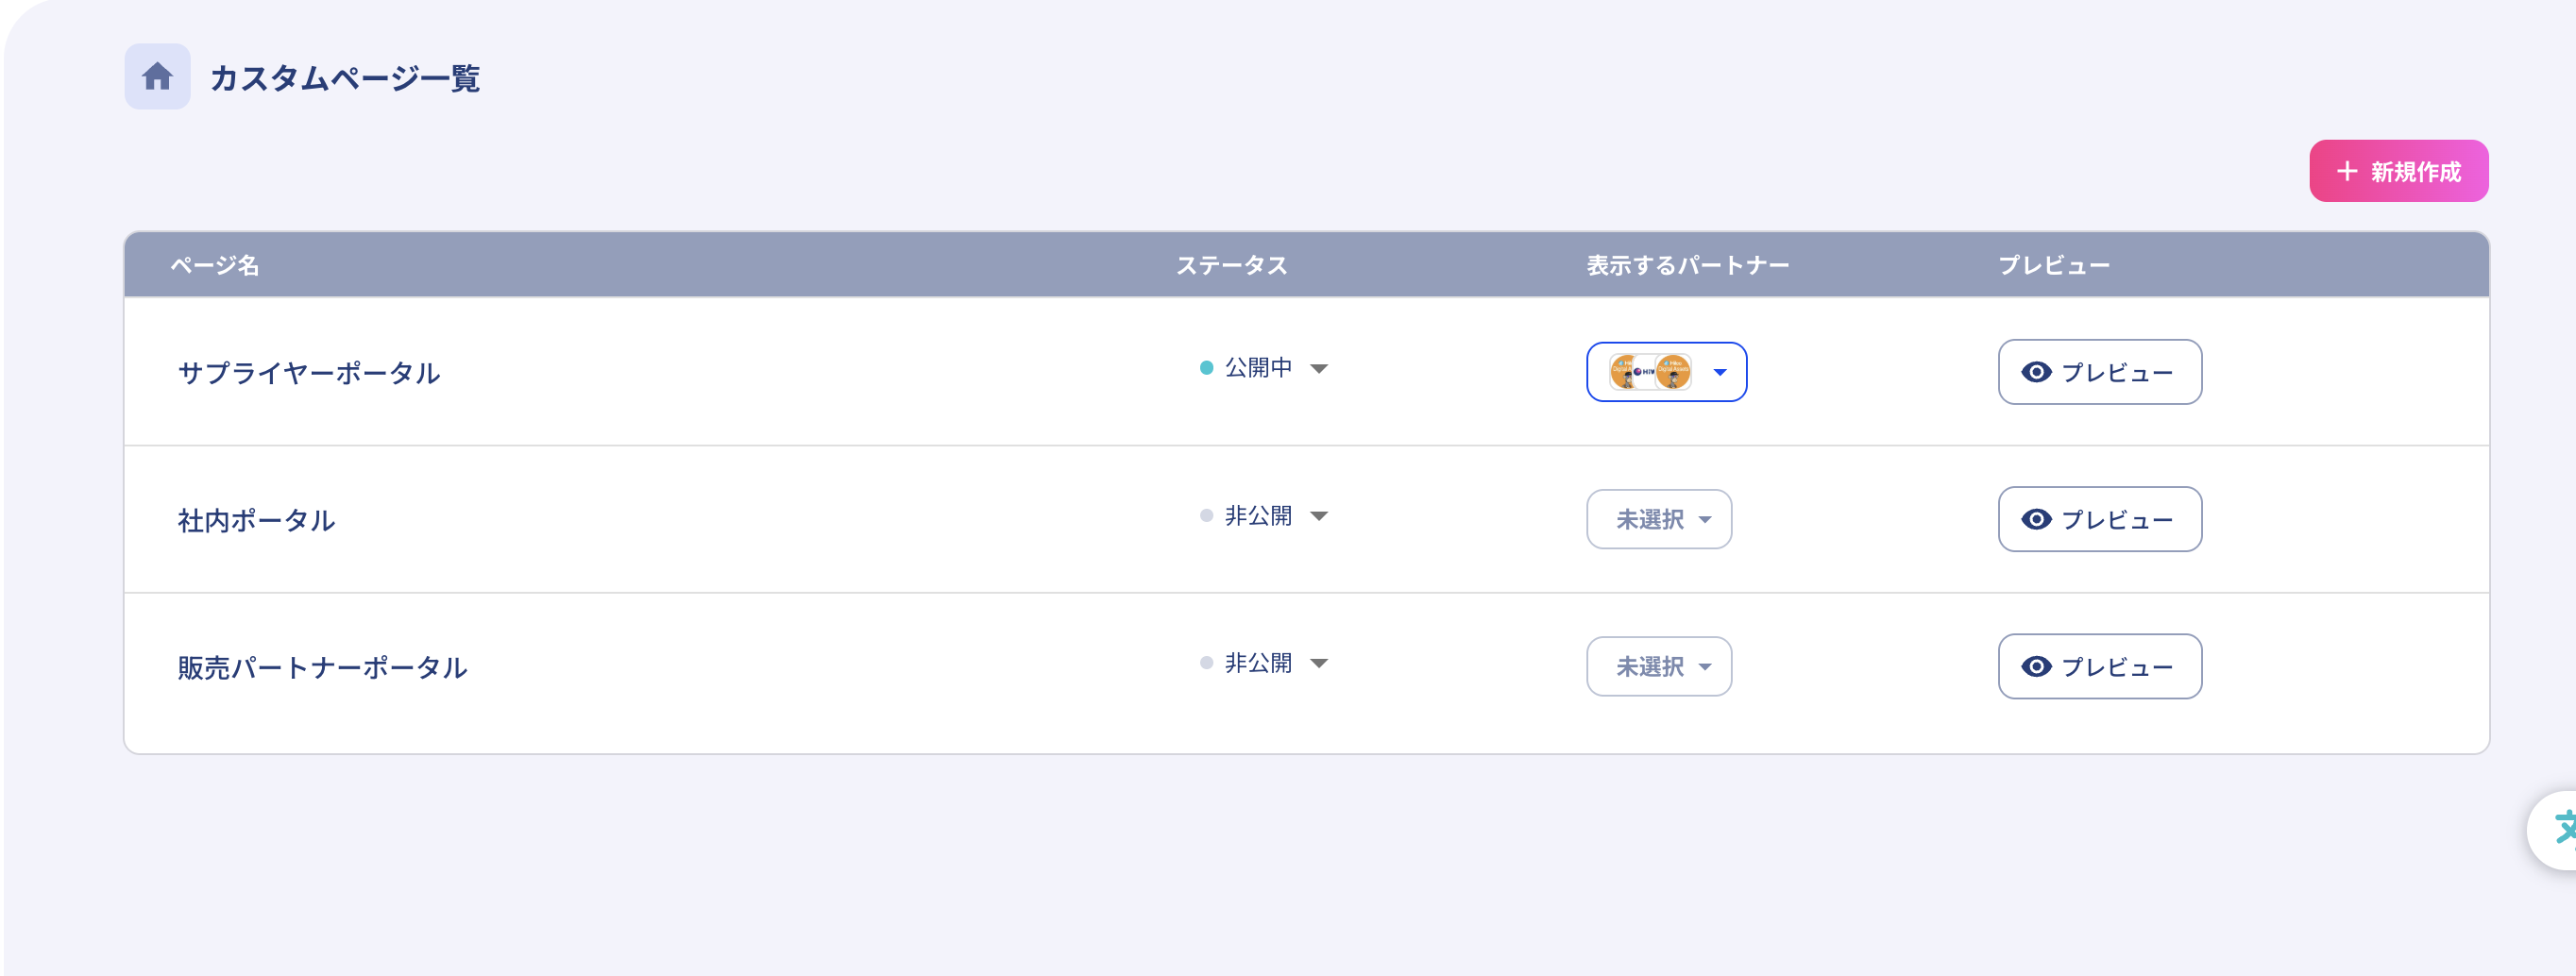Open 公開中 status dropdown for サプライヤーポータル

[x=1319, y=369]
